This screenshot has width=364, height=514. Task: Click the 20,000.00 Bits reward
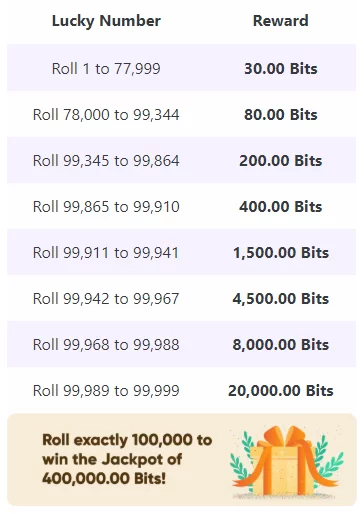point(281,391)
